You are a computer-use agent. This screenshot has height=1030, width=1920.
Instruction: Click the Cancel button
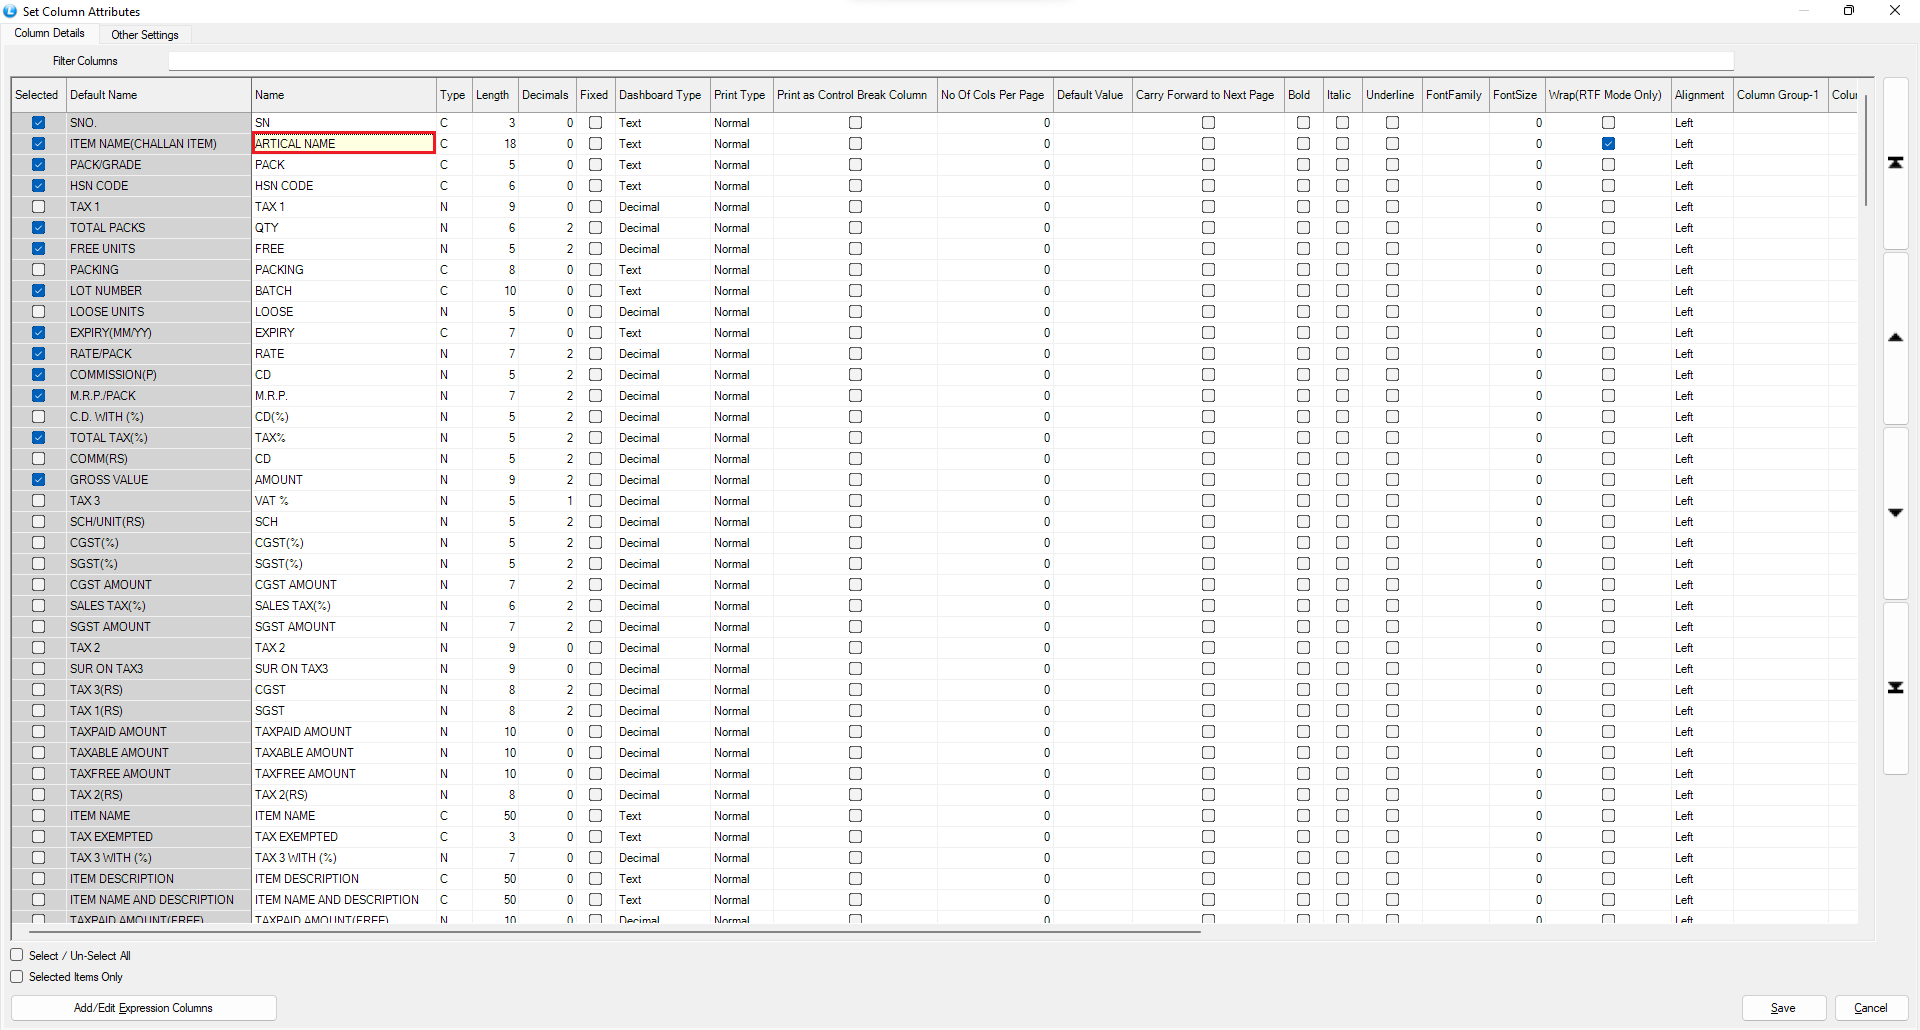[1870, 1008]
